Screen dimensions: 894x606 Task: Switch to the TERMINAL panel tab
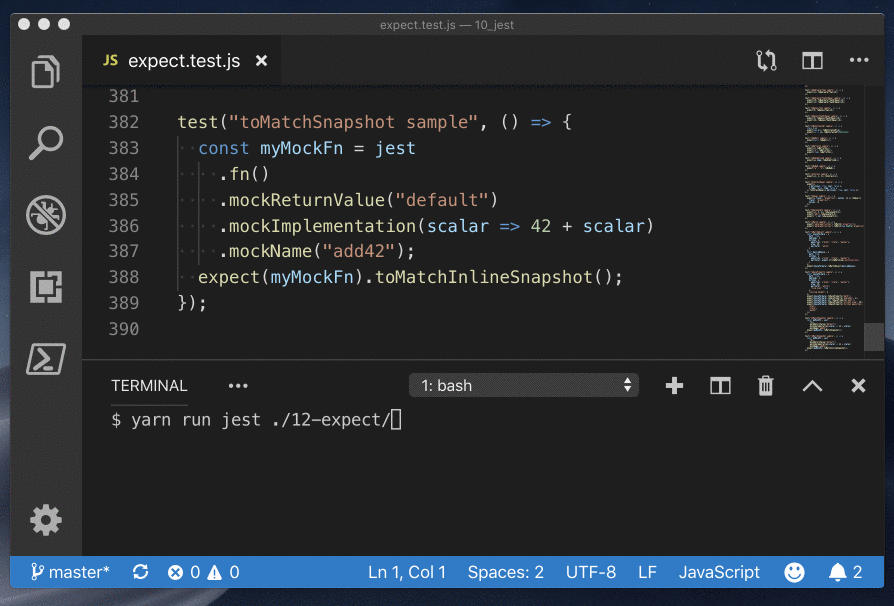(149, 386)
